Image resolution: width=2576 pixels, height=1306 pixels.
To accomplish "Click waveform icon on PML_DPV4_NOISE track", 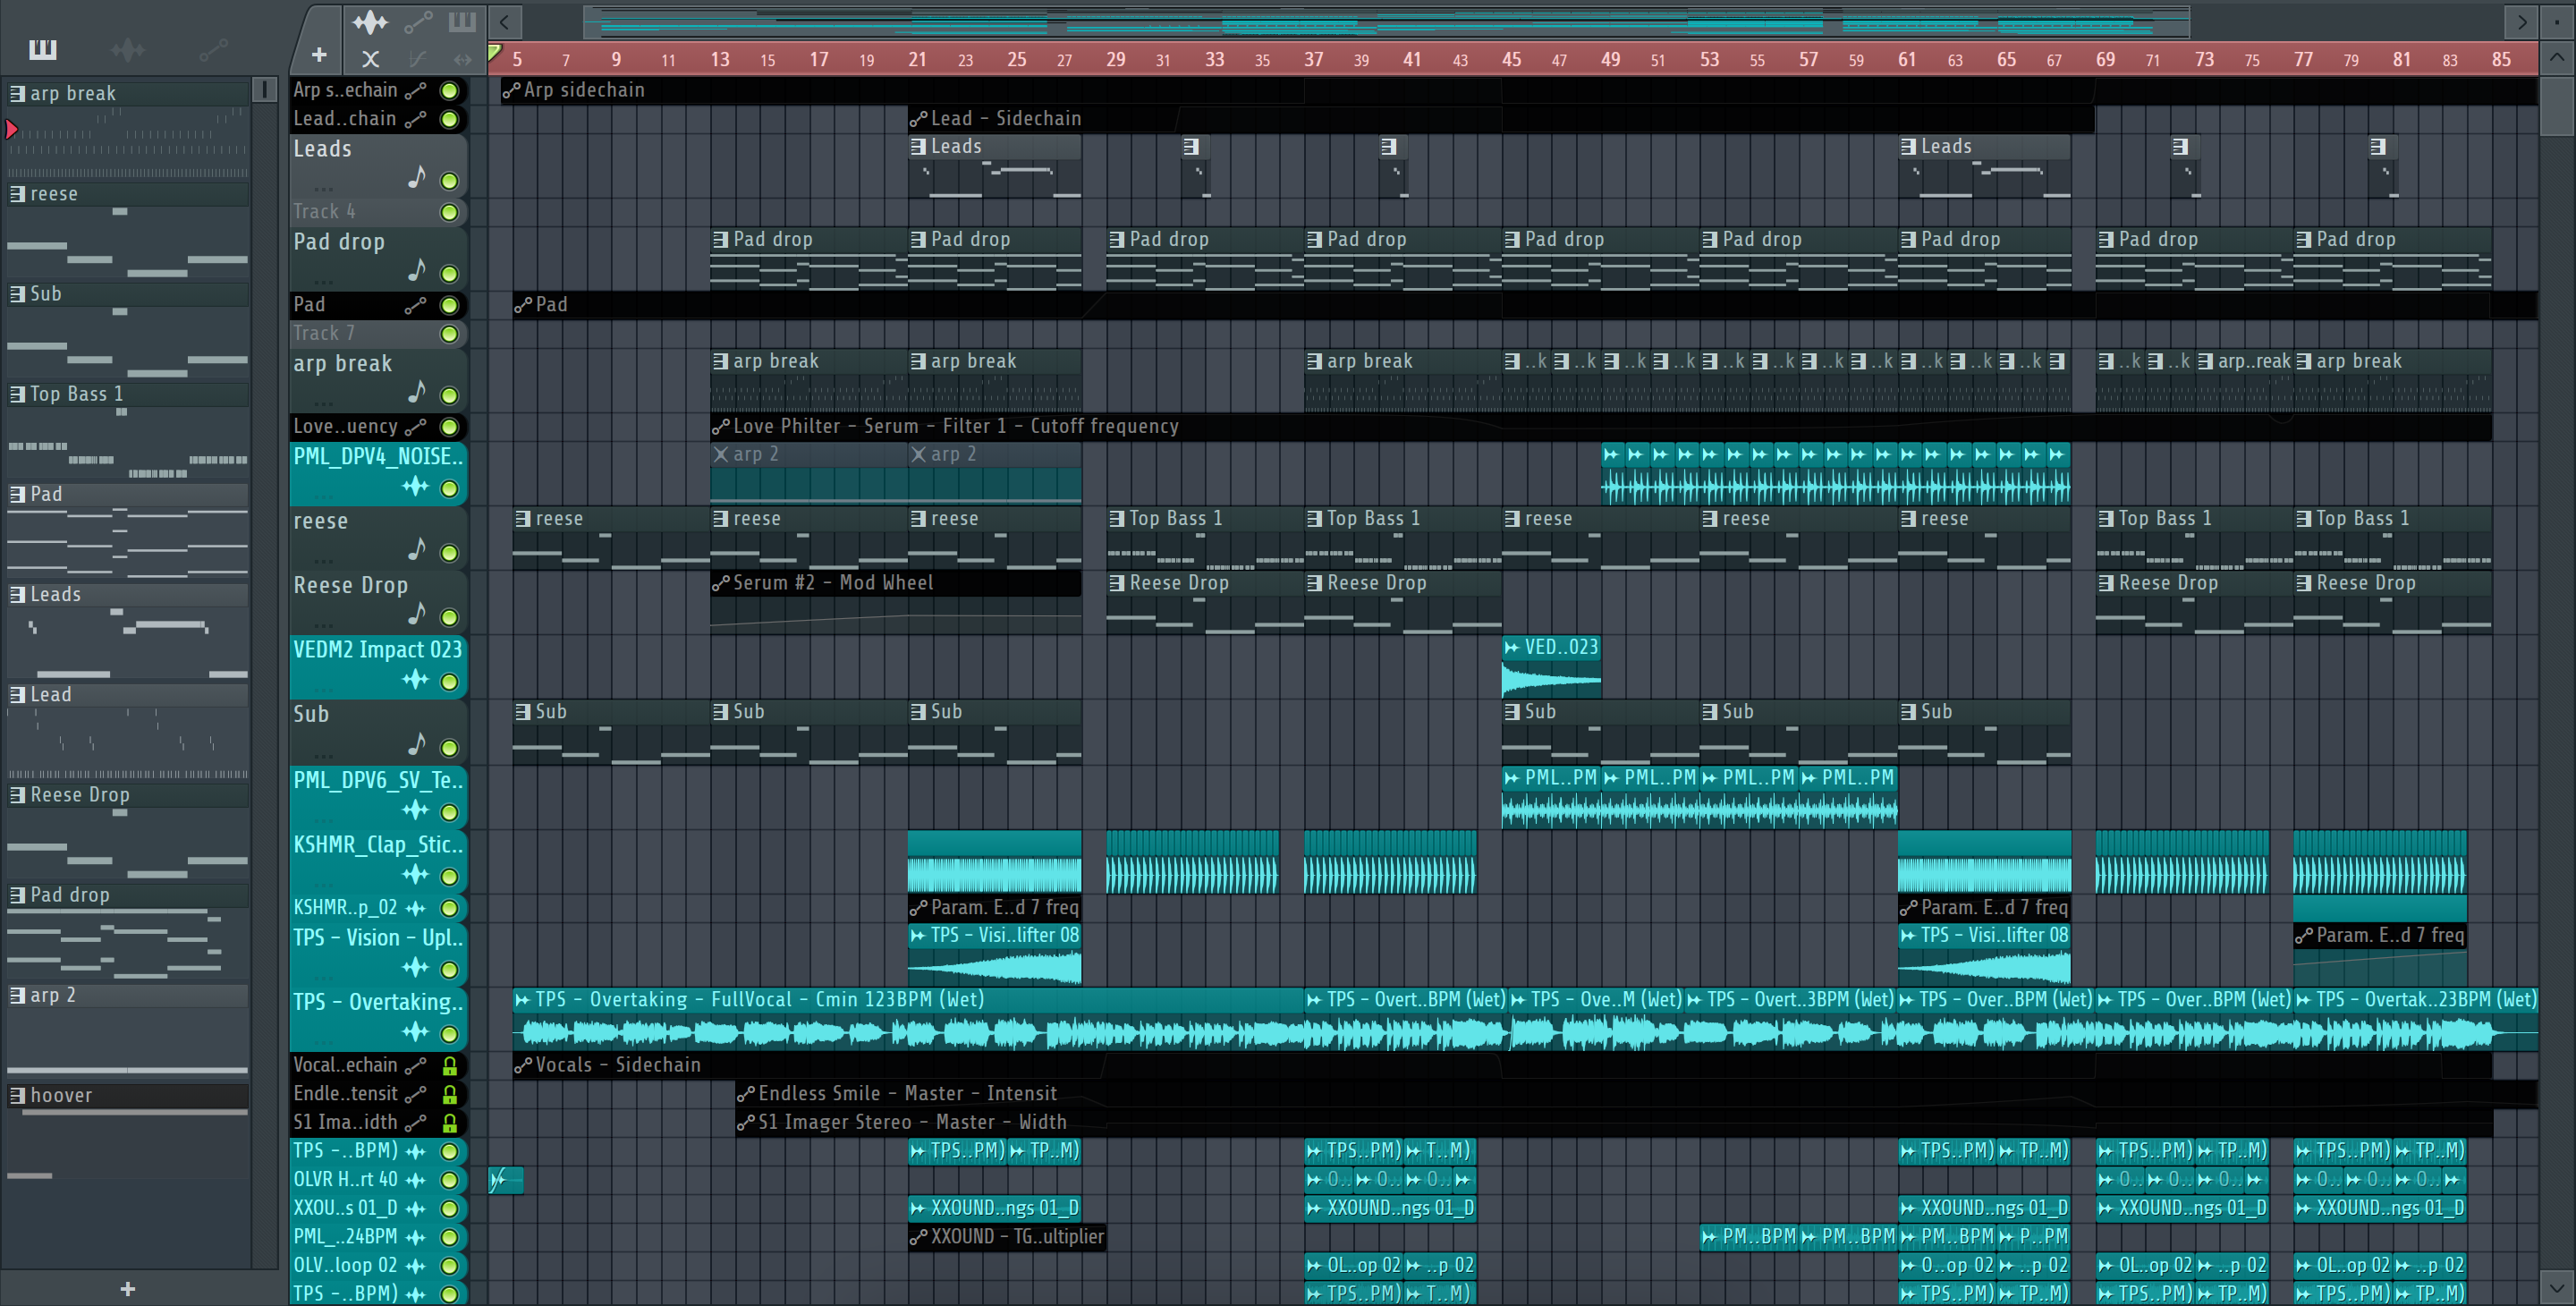I will 415,487.
